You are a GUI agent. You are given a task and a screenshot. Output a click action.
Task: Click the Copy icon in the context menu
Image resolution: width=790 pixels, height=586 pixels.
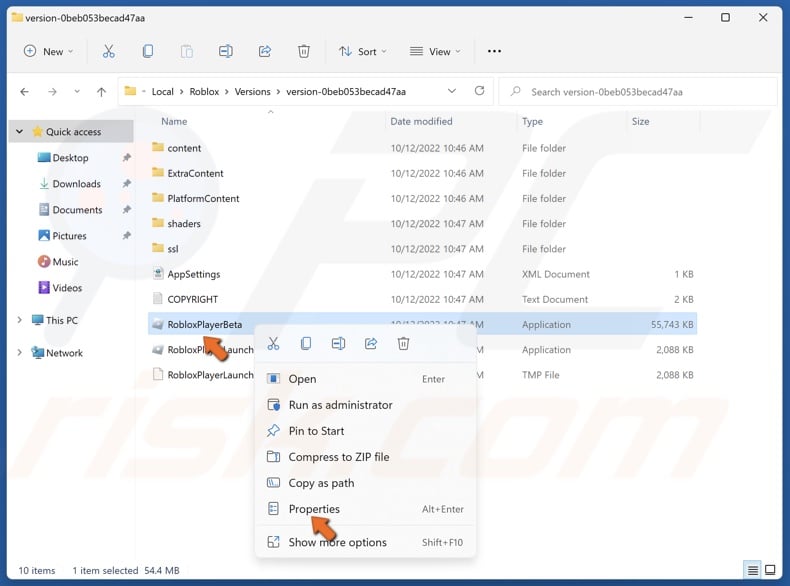pos(306,344)
